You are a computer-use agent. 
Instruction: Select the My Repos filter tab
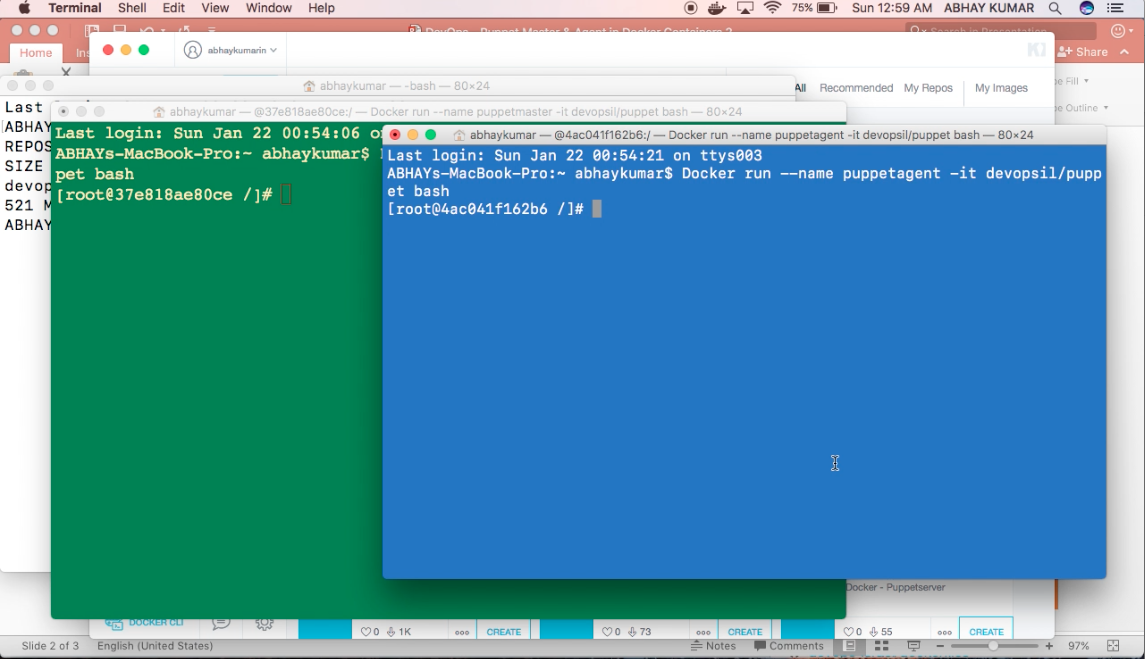tap(928, 88)
